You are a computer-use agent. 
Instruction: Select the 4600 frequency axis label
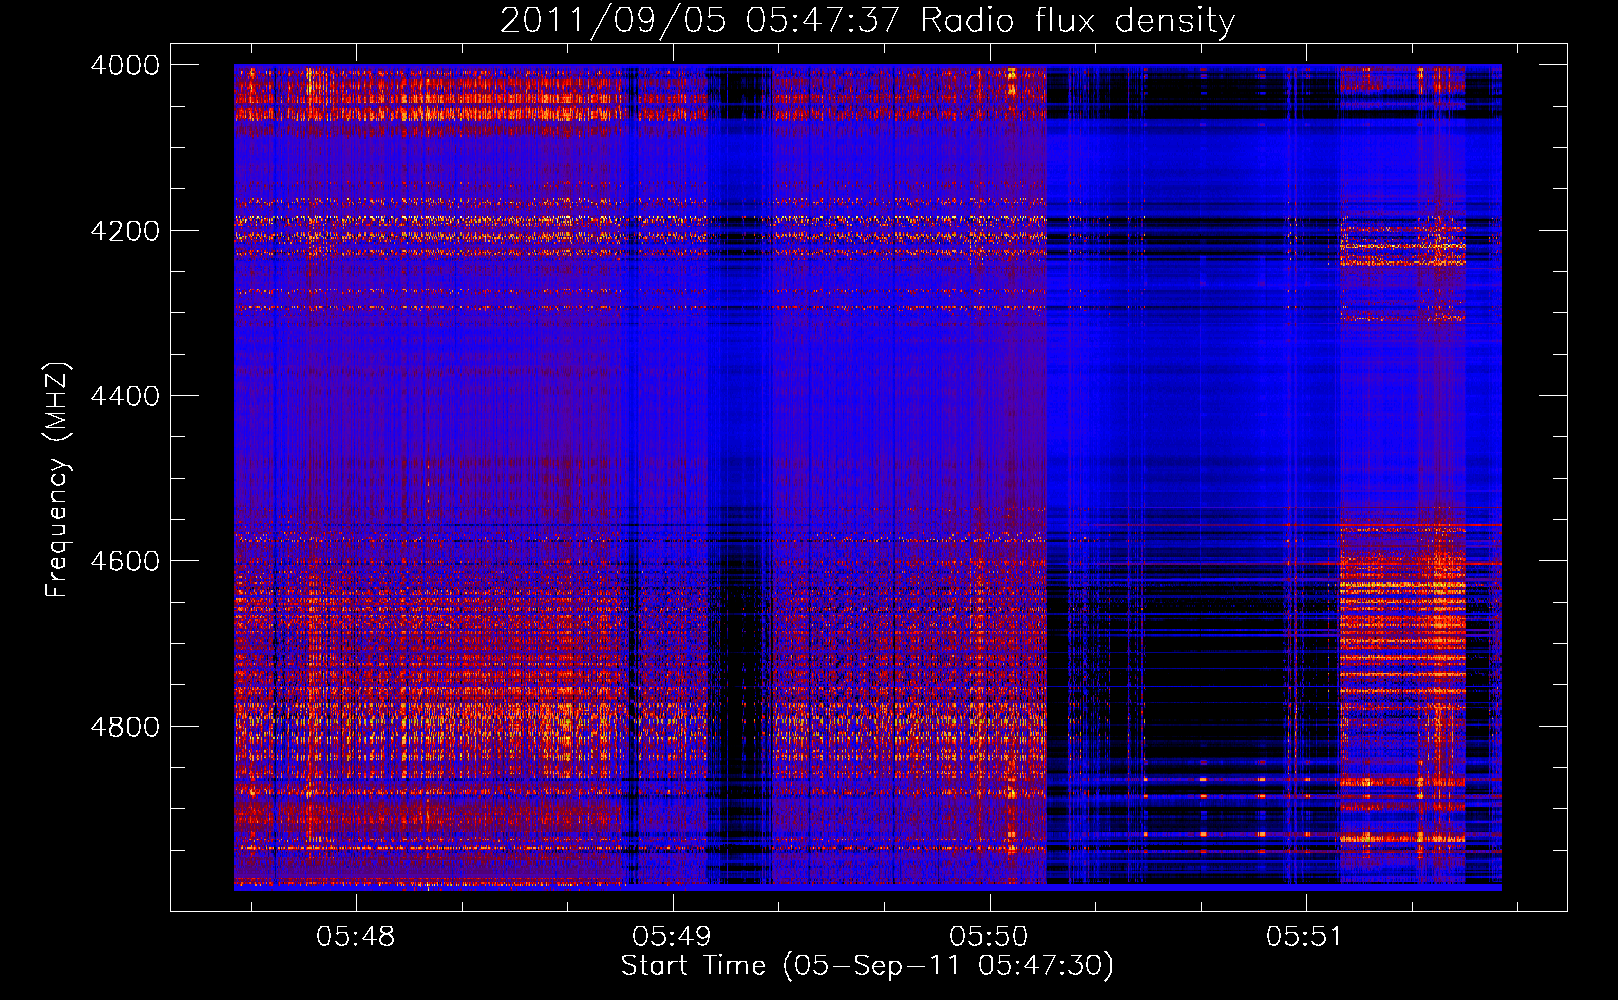[x=125, y=561]
